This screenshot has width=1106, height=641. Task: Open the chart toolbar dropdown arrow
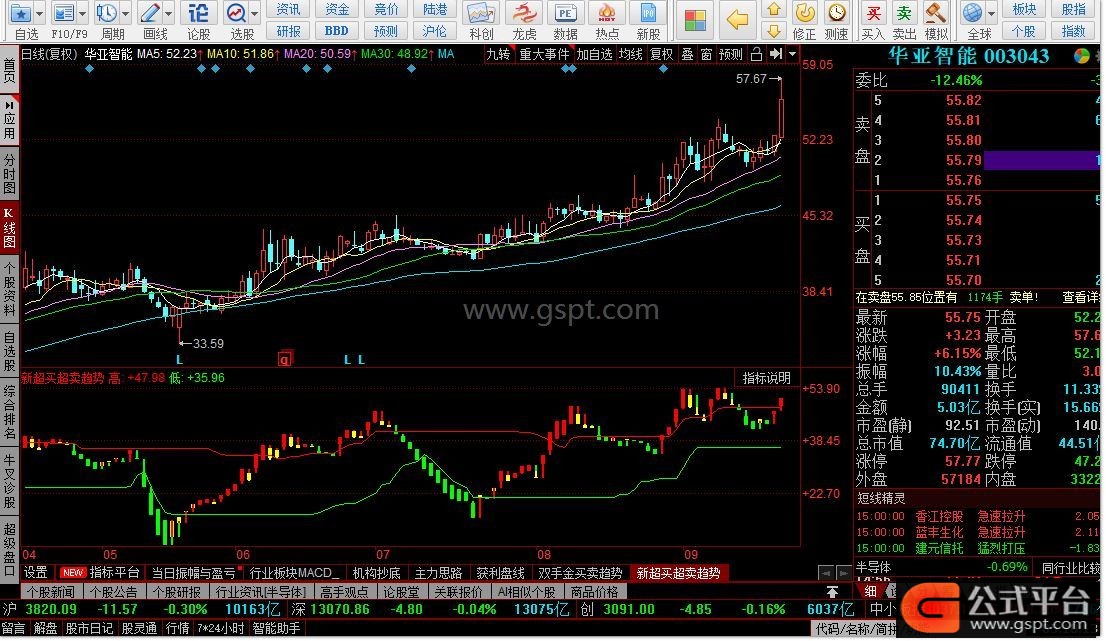(793, 54)
